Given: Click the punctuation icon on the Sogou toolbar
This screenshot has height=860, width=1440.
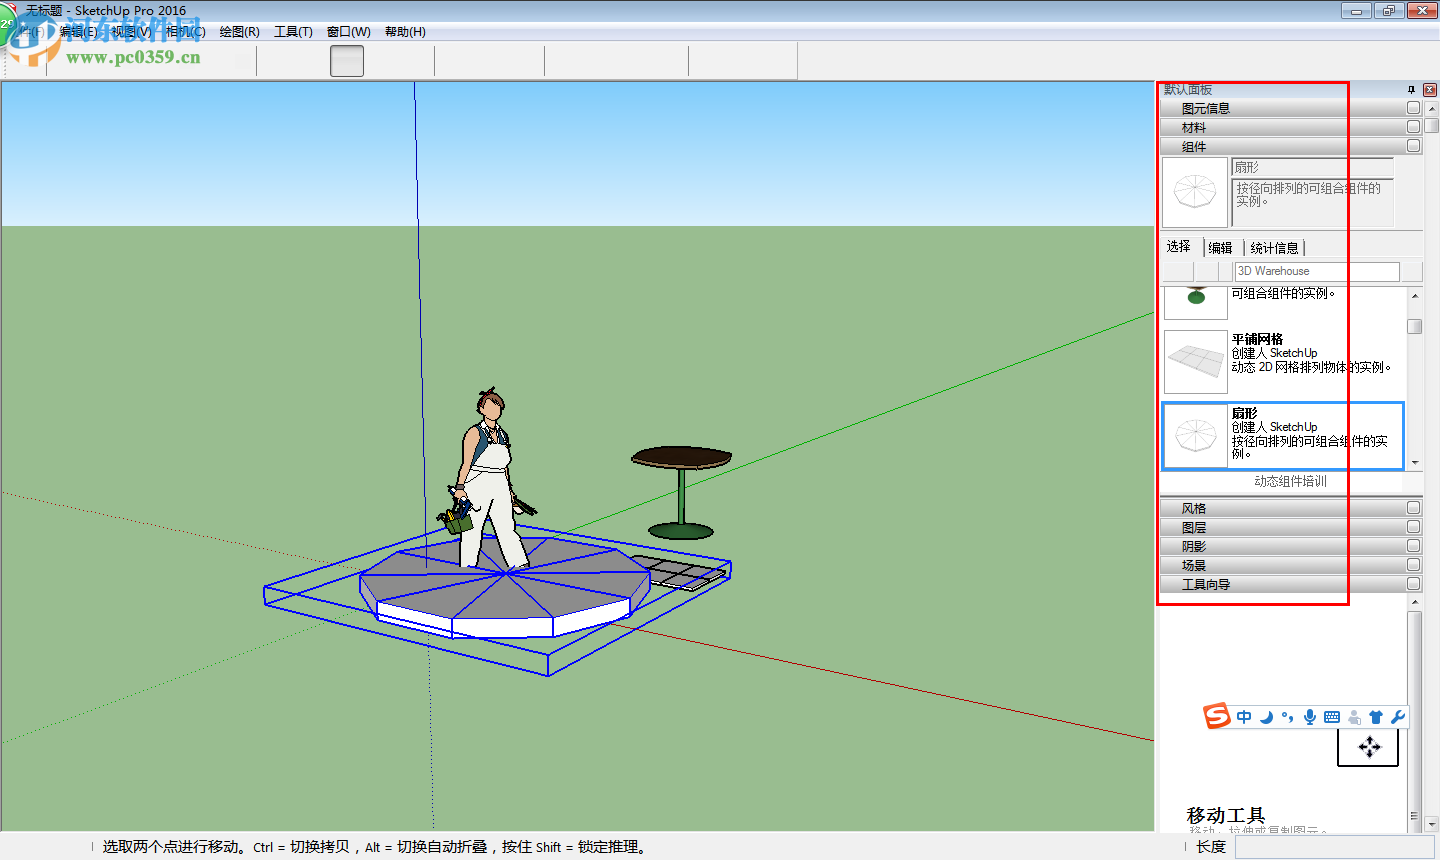Looking at the screenshot, I should pos(1287,717).
